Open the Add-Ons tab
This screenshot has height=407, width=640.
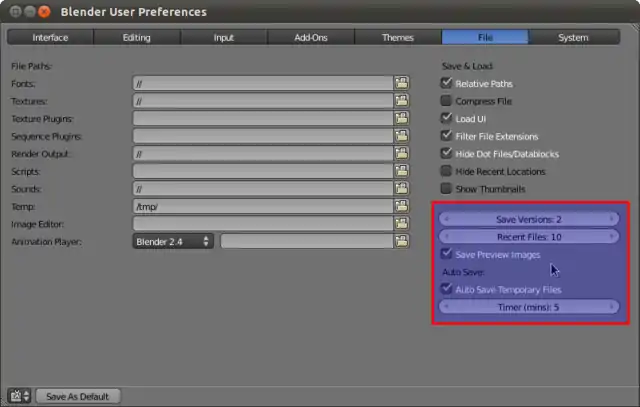click(311, 37)
